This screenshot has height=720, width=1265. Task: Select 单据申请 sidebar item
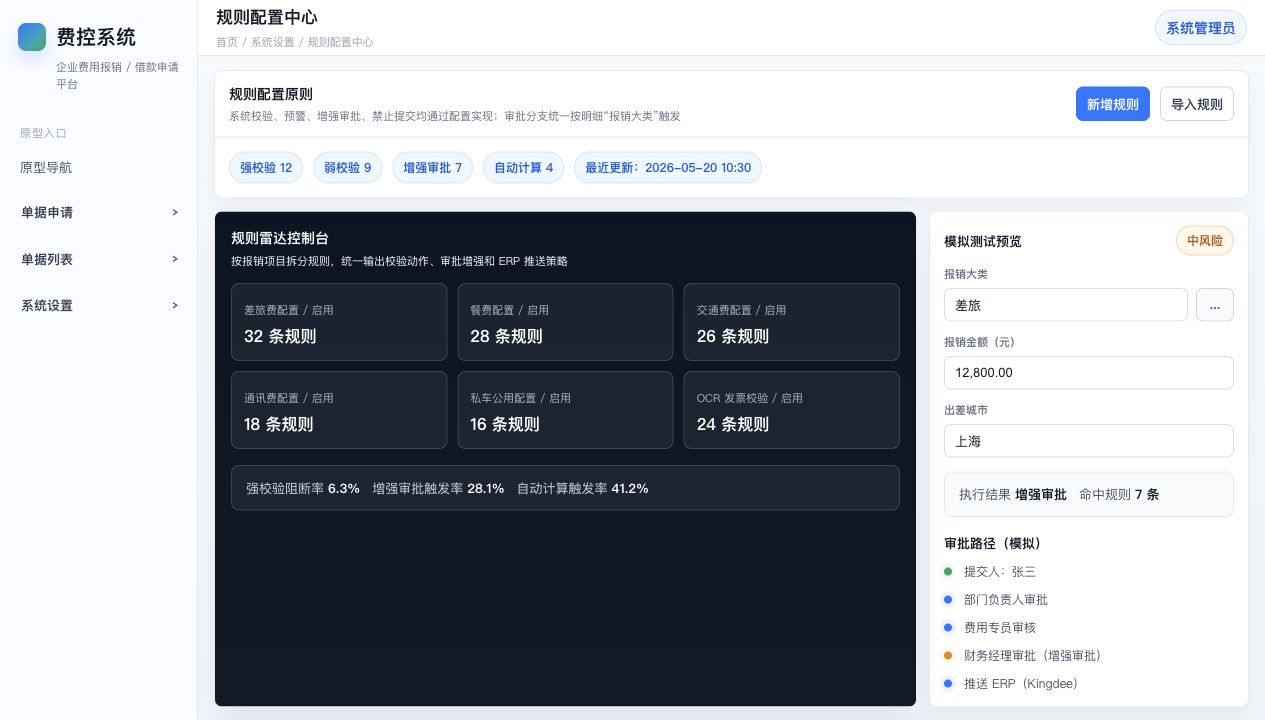point(99,212)
